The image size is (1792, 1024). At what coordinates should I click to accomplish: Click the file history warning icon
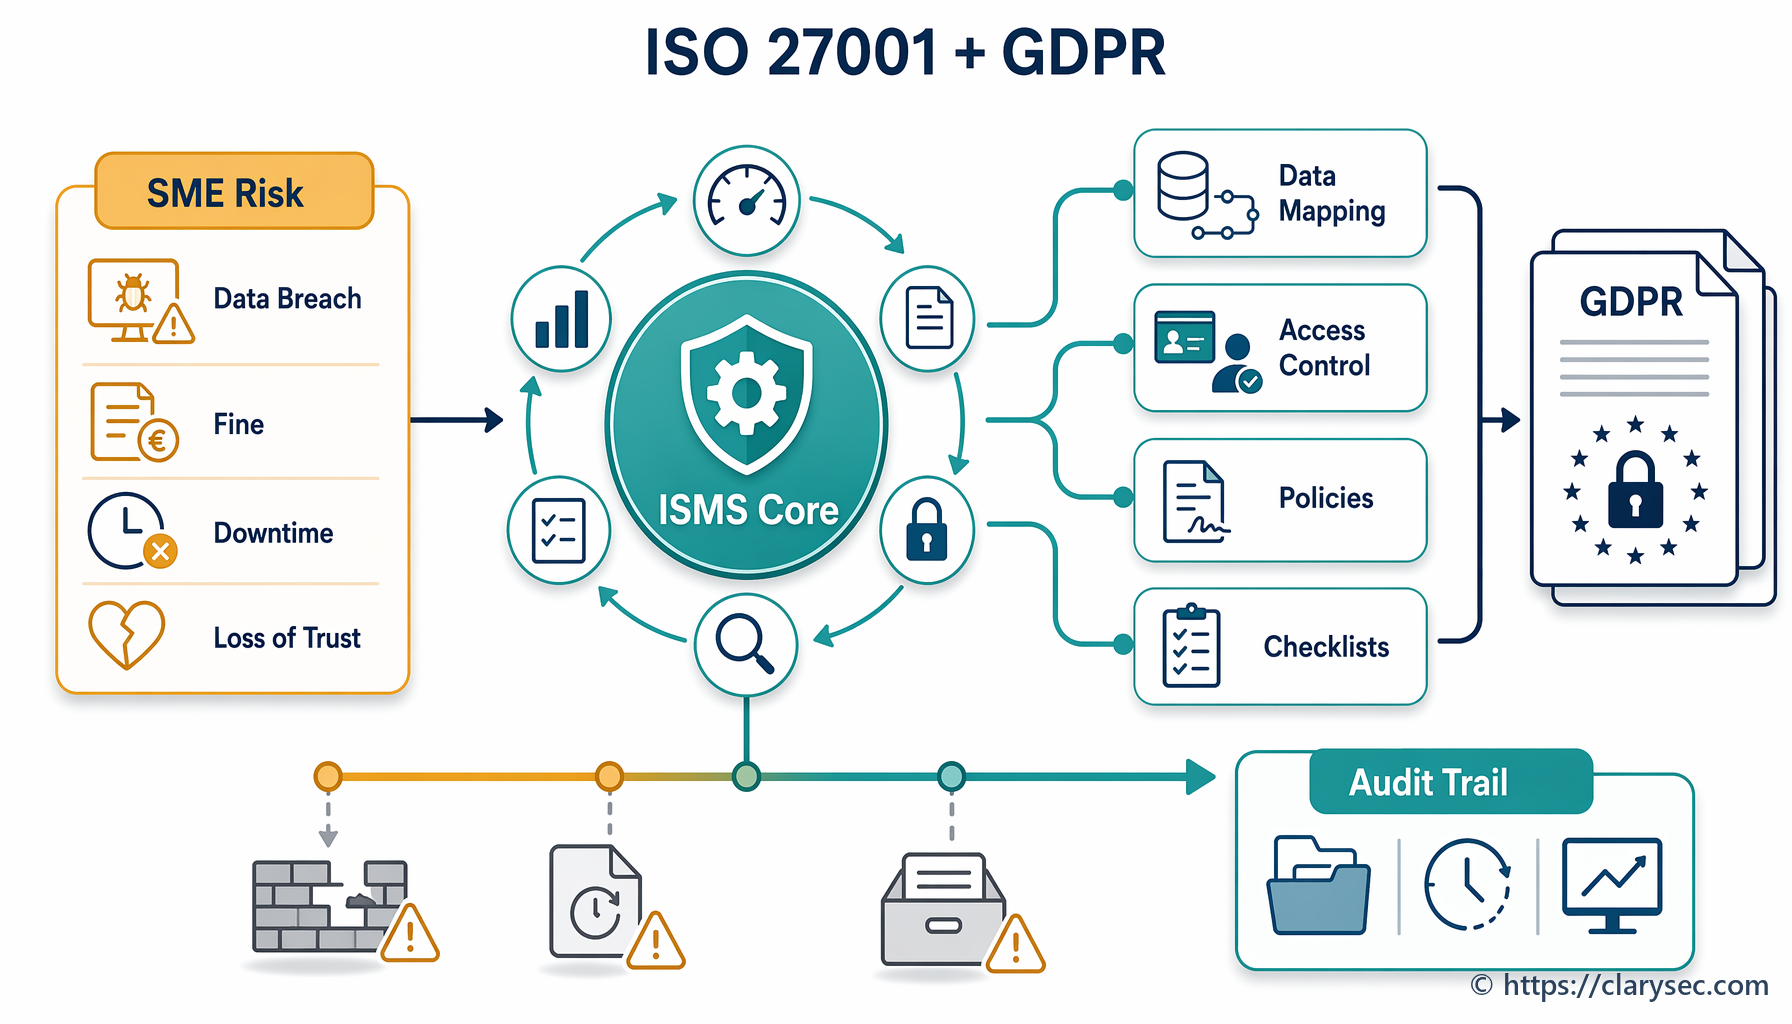pyautogui.click(x=616, y=906)
